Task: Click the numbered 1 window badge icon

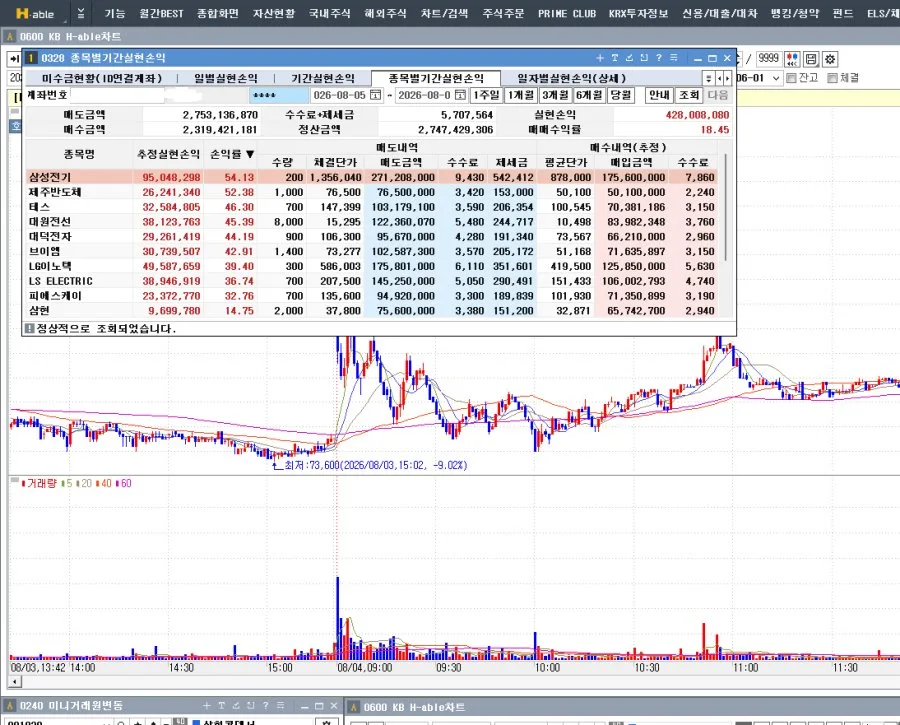Action: coord(31,58)
